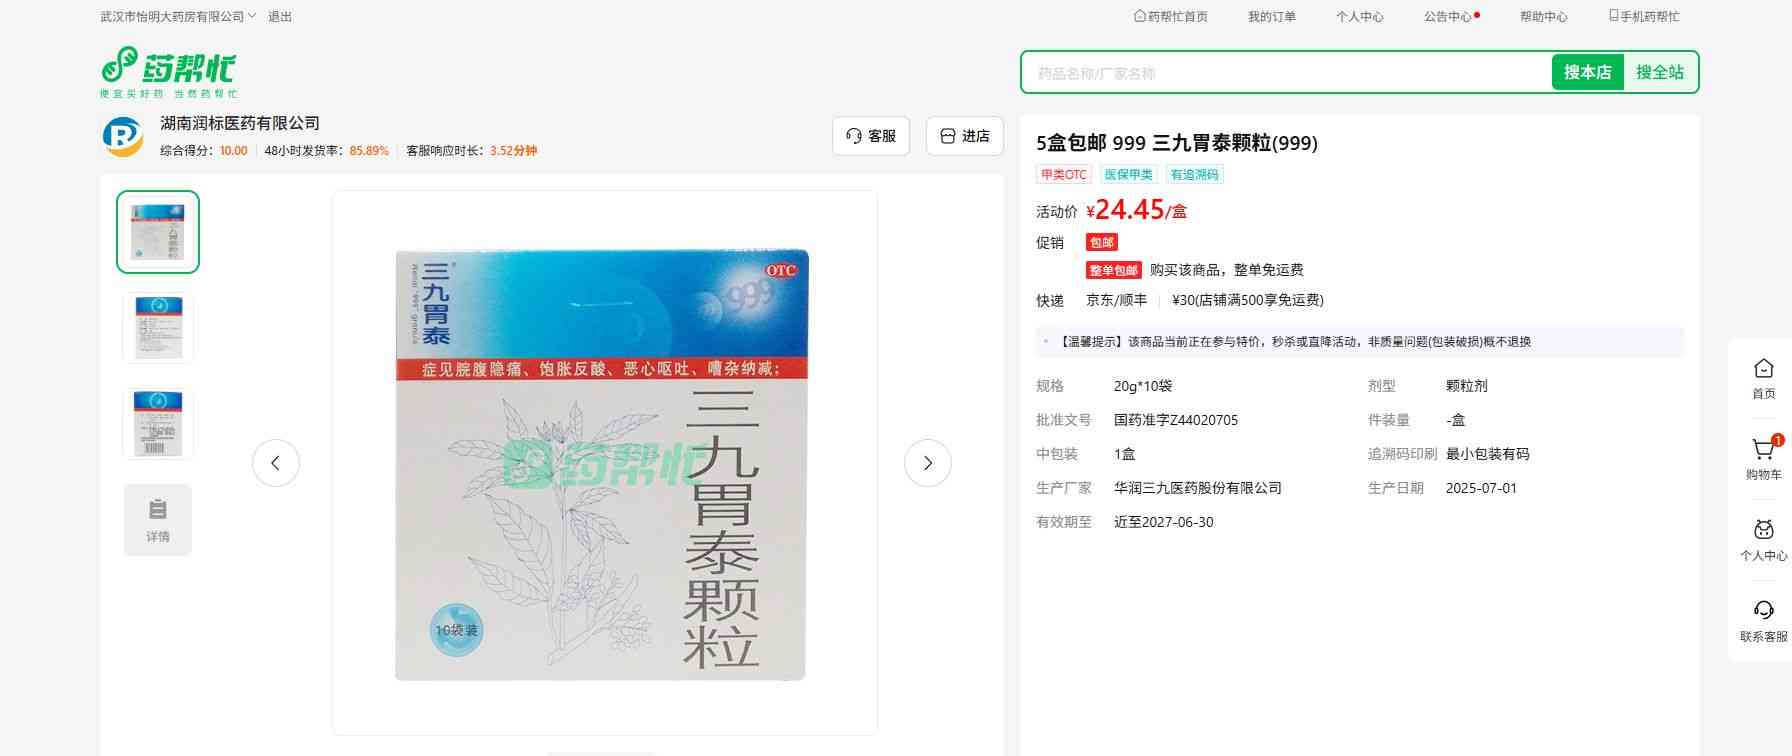Viewport: 1792px width, 756px height.
Task: Go to 帮助中心 in top menu
Action: [x=1543, y=17]
